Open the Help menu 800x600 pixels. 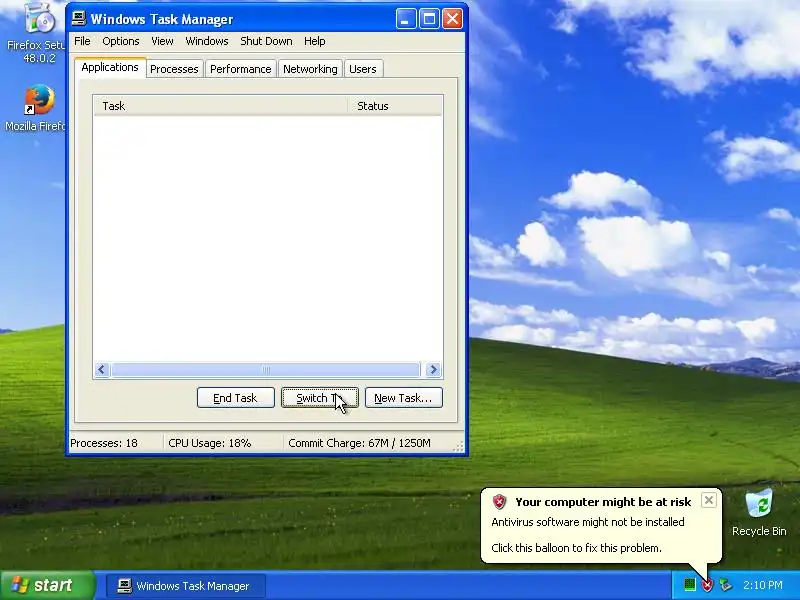314,41
